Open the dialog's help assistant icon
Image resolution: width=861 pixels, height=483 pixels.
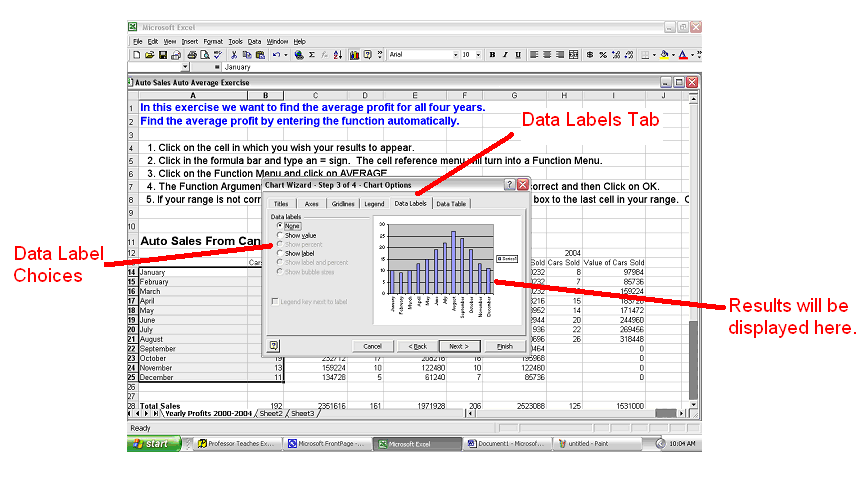pyautogui.click(x=274, y=345)
